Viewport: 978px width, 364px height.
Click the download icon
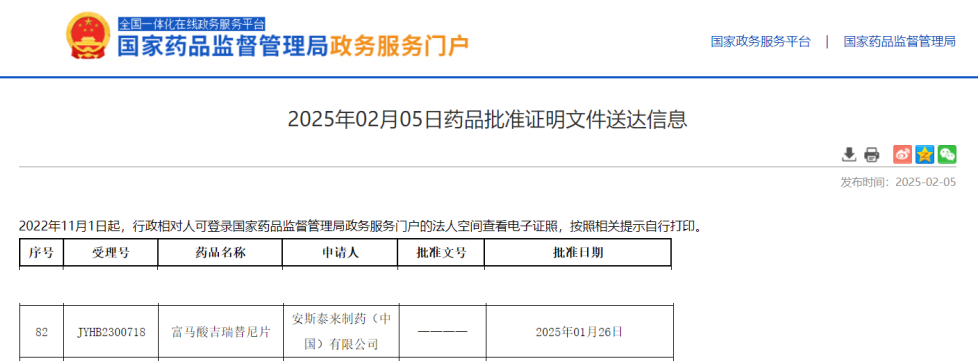point(848,154)
